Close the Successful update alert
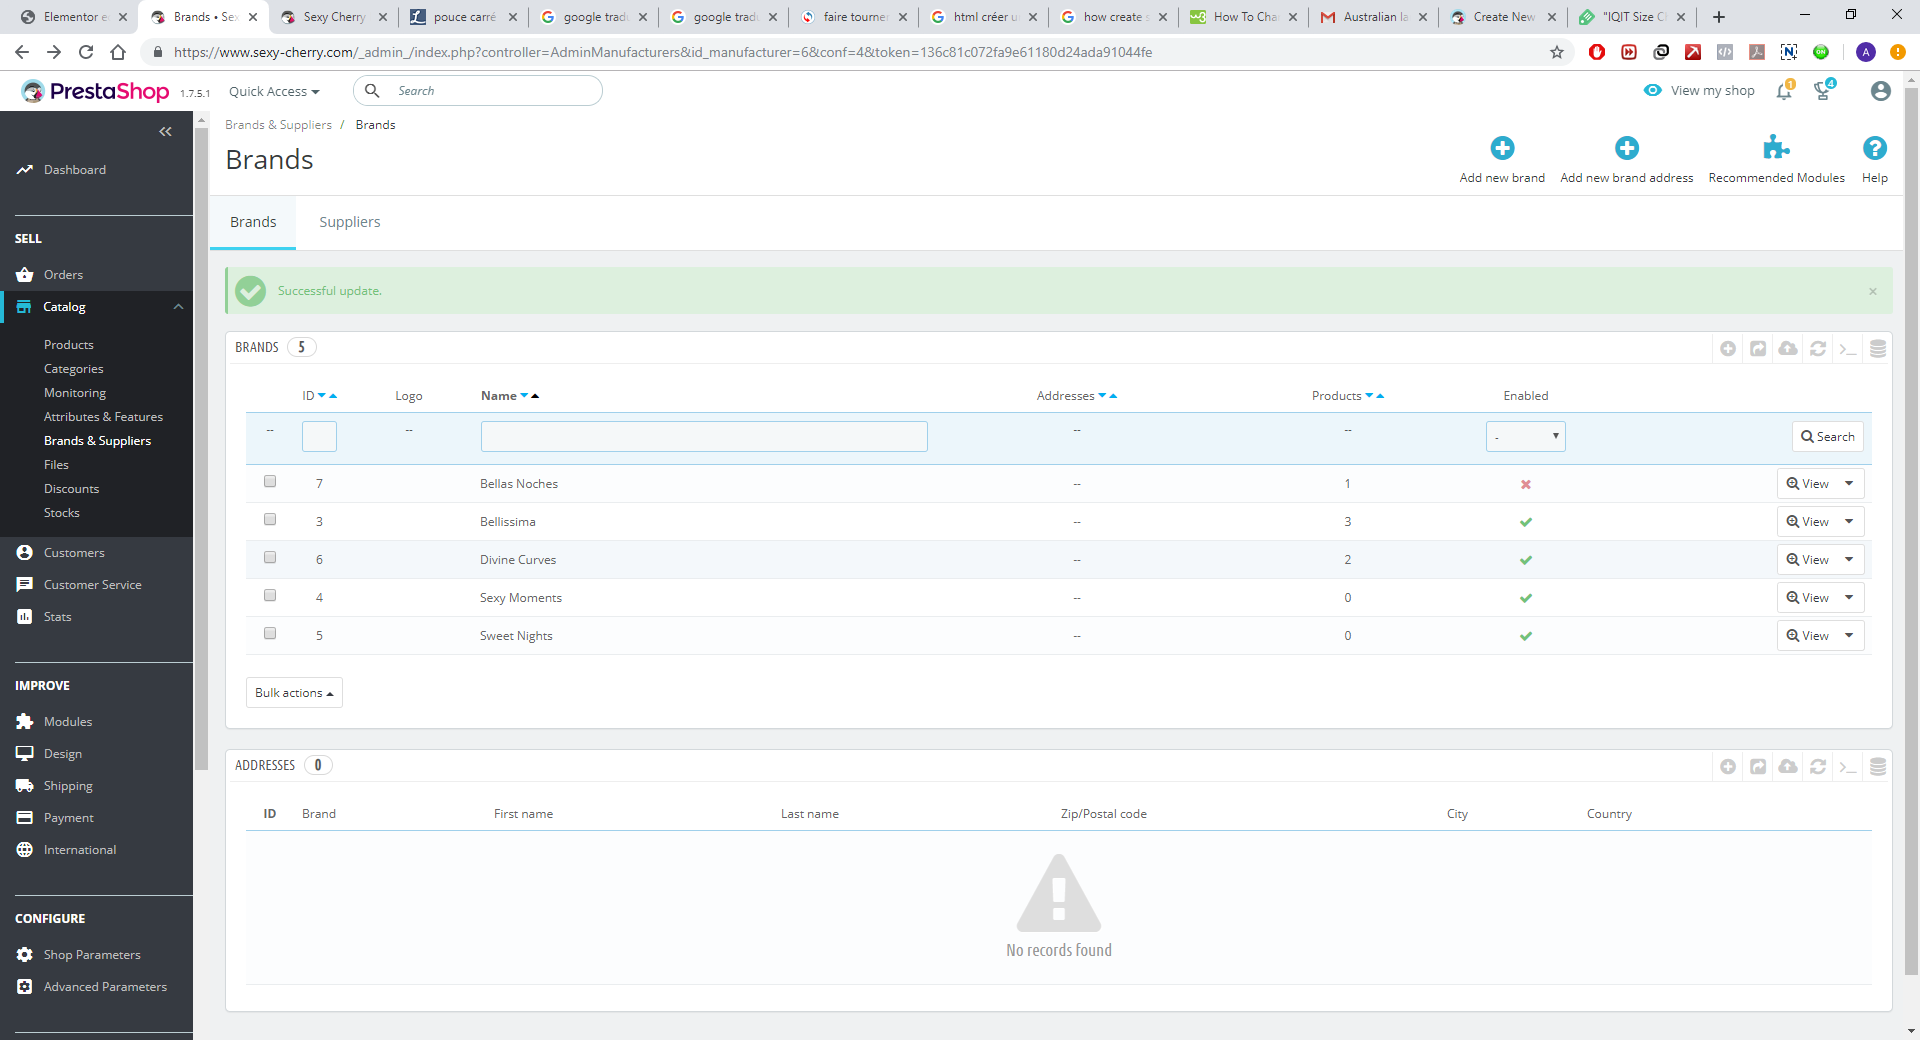This screenshot has height=1040, width=1920. point(1873,291)
